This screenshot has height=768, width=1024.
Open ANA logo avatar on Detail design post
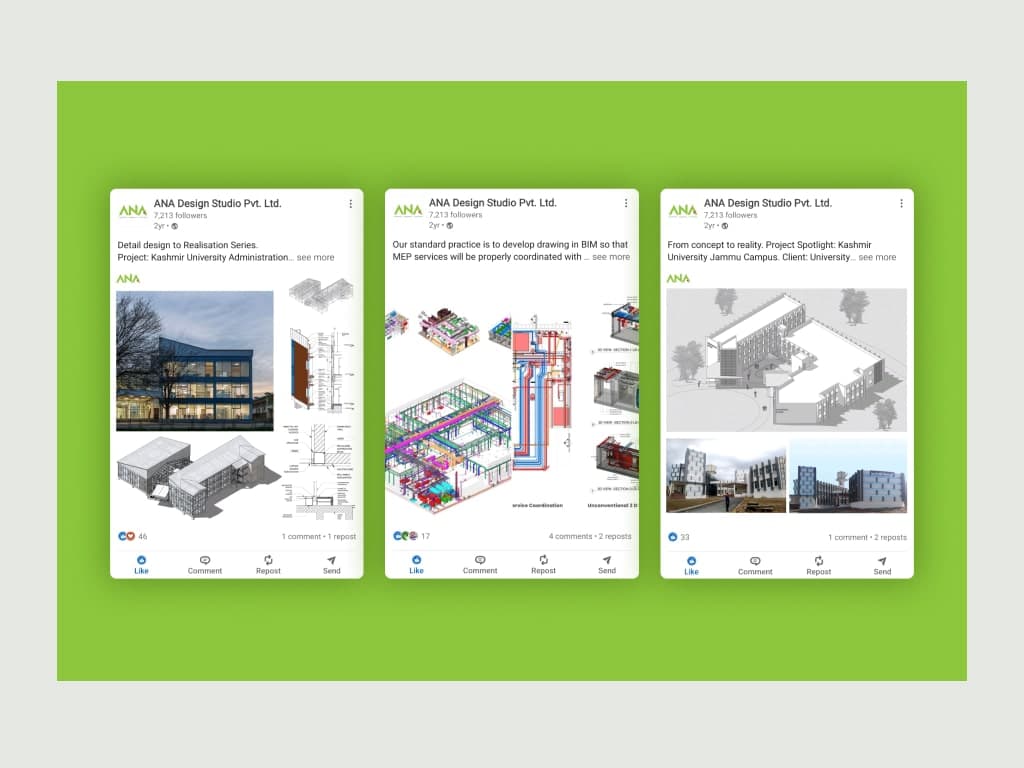pyautogui.click(x=133, y=211)
